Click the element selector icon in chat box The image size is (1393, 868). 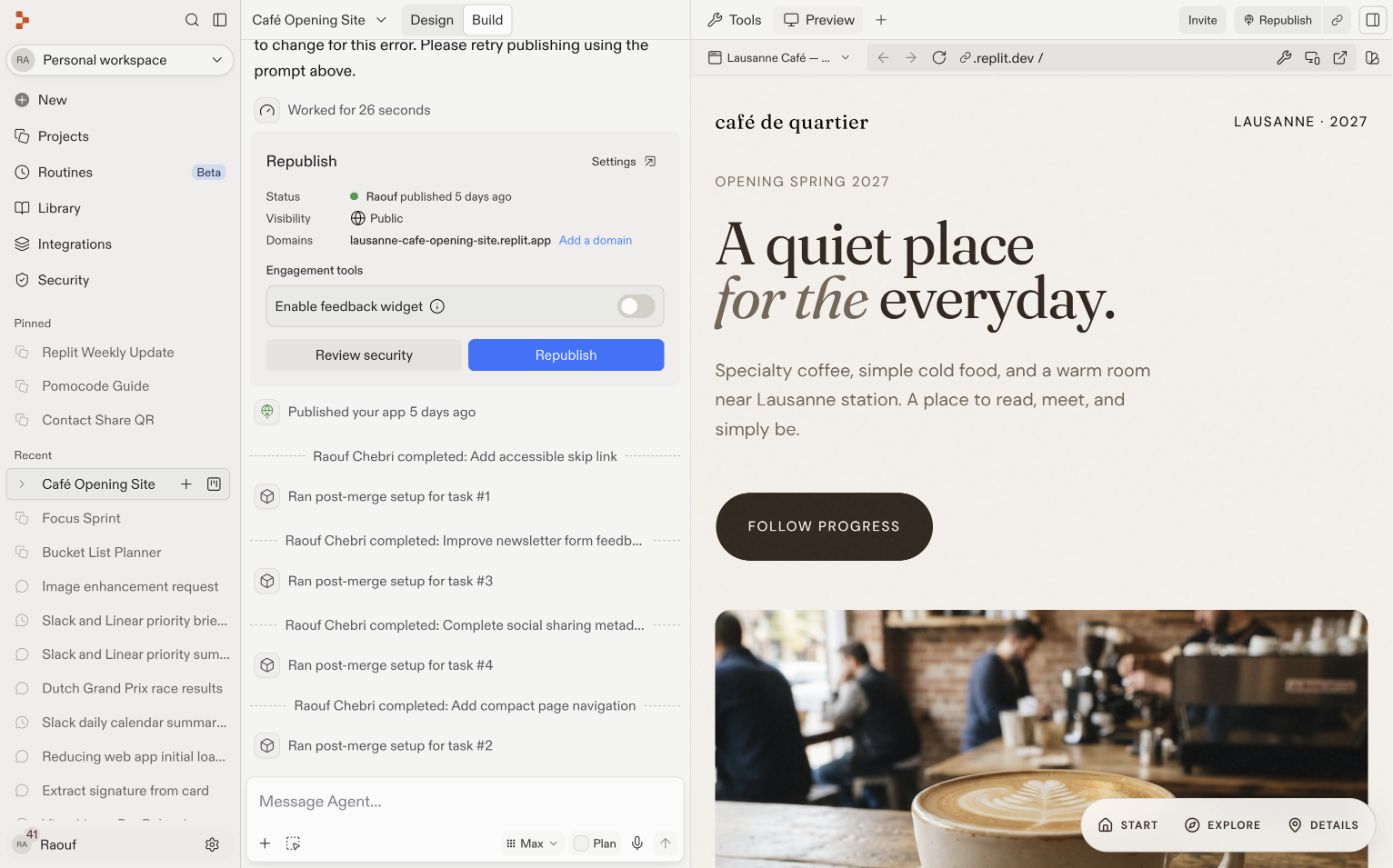[293, 843]
